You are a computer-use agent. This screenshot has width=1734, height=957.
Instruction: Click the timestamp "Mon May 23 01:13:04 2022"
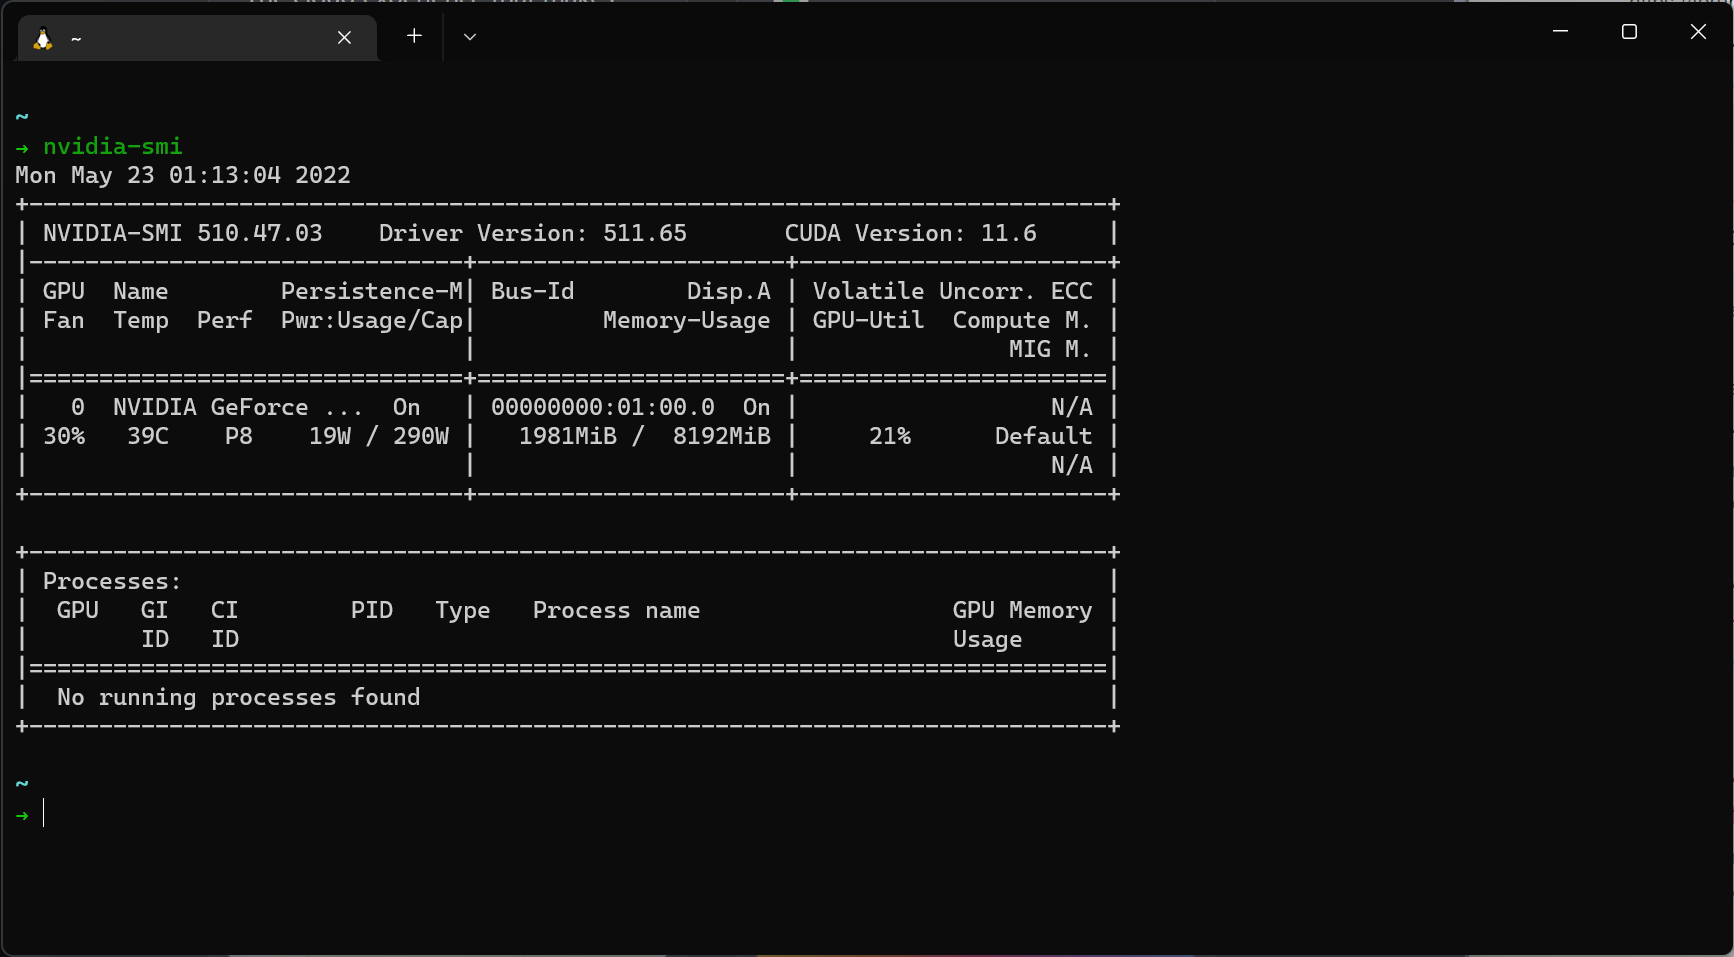[x=183, y=176]
